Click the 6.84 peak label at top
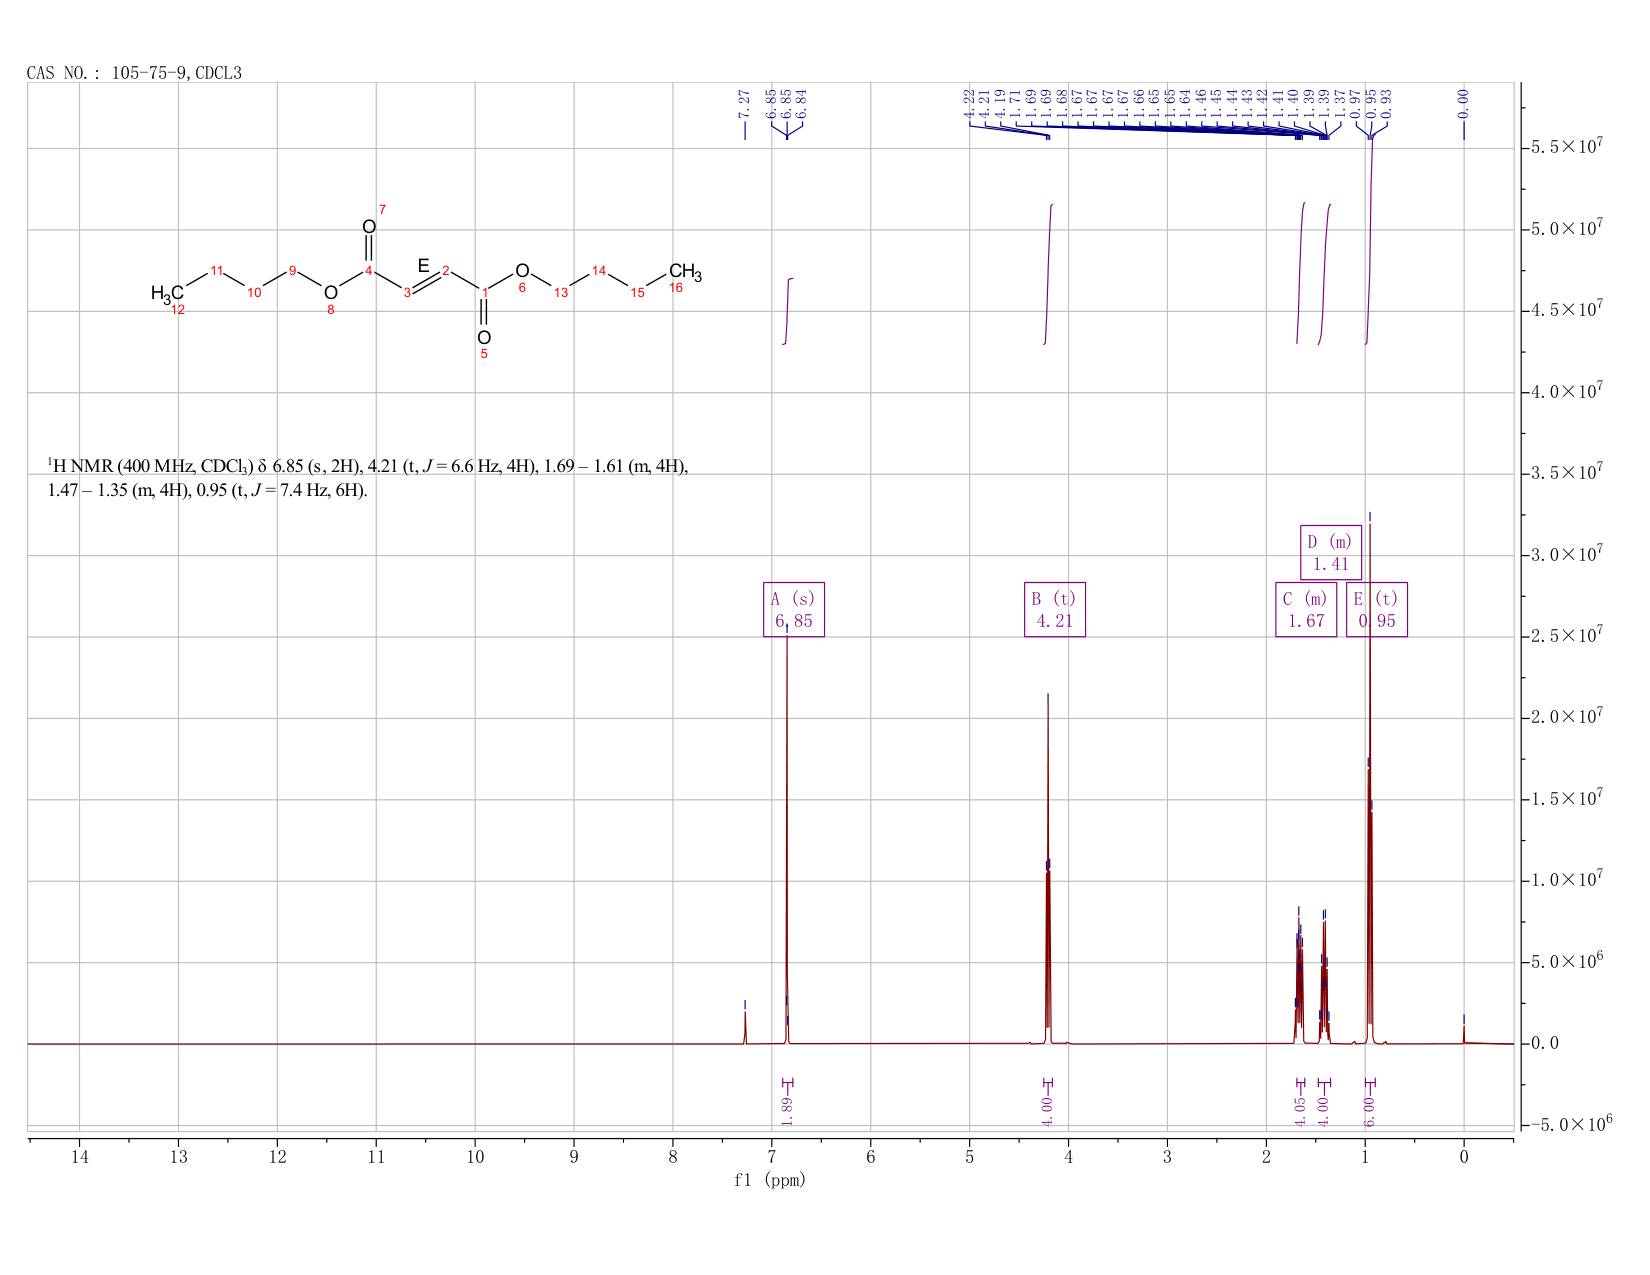1650x1275 pixels. [x=801, y=103]
